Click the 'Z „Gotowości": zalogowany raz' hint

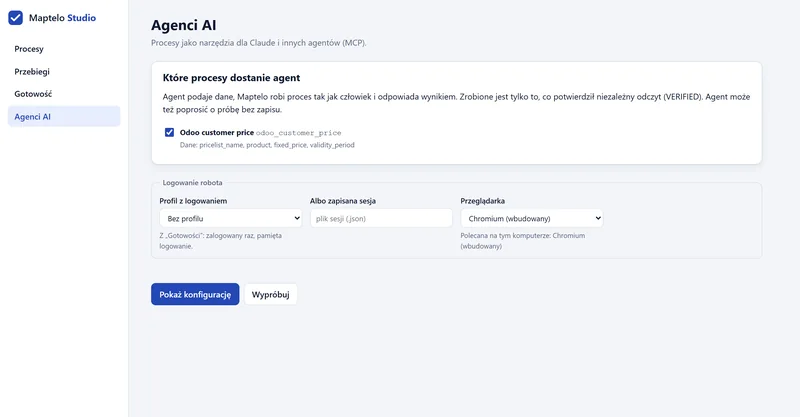[x=220, y=241]
